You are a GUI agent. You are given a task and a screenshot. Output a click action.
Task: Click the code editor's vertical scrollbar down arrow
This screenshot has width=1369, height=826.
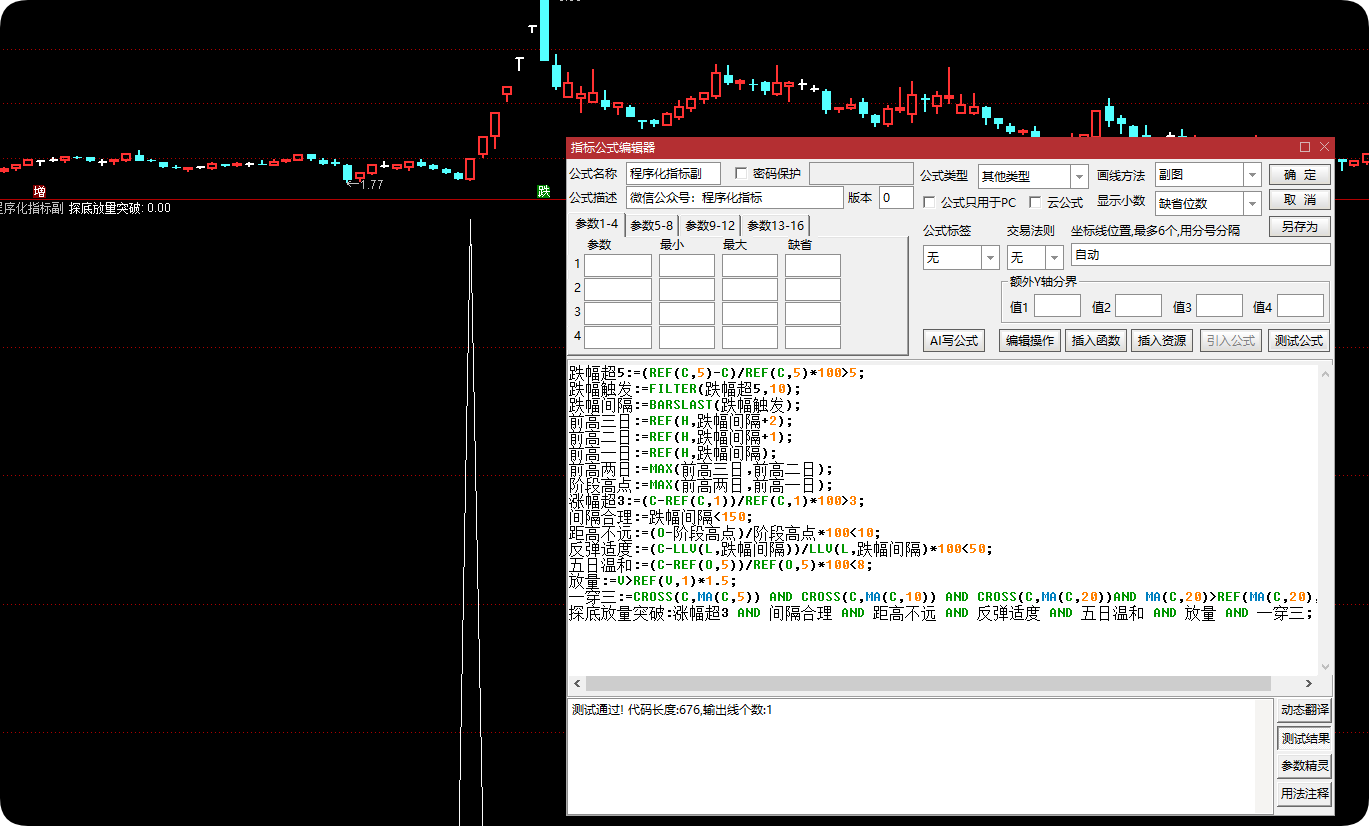click(x=1326, y=667)
